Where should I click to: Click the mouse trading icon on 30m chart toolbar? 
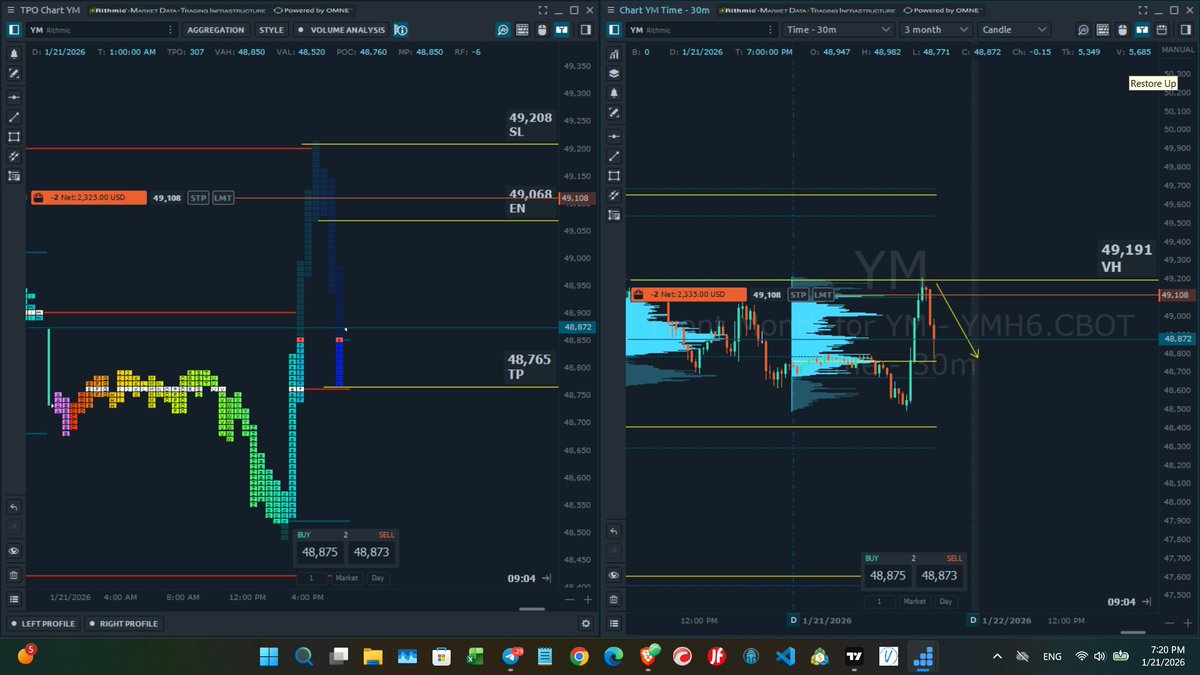[1122, 30]
